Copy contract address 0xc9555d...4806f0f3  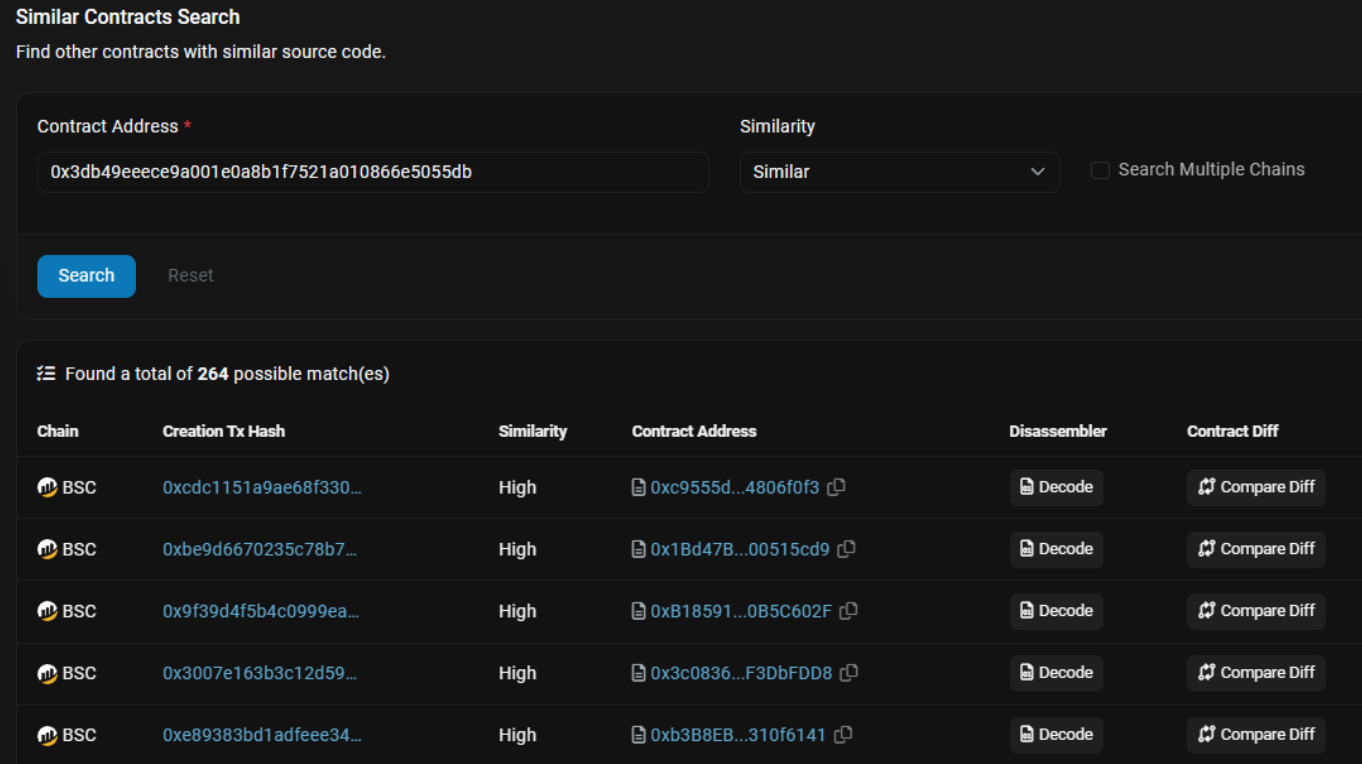tap(837, 487)
